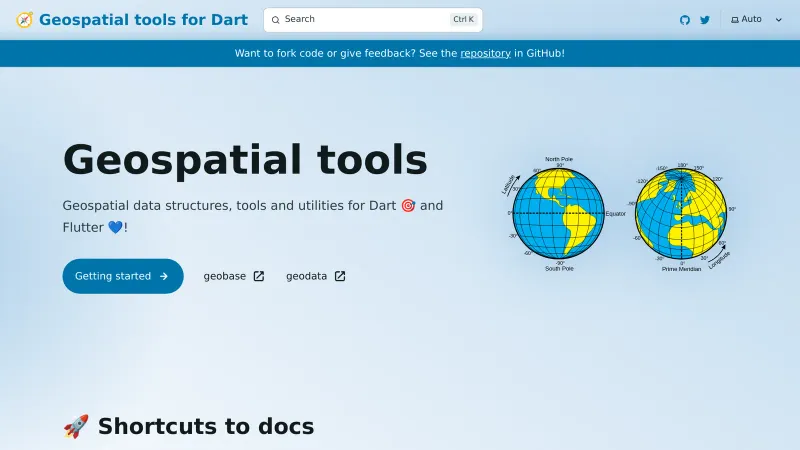800x450 pixels.
Task: Click the rocket emoji beside Shortcuts heading
Action: coord(76,427)
